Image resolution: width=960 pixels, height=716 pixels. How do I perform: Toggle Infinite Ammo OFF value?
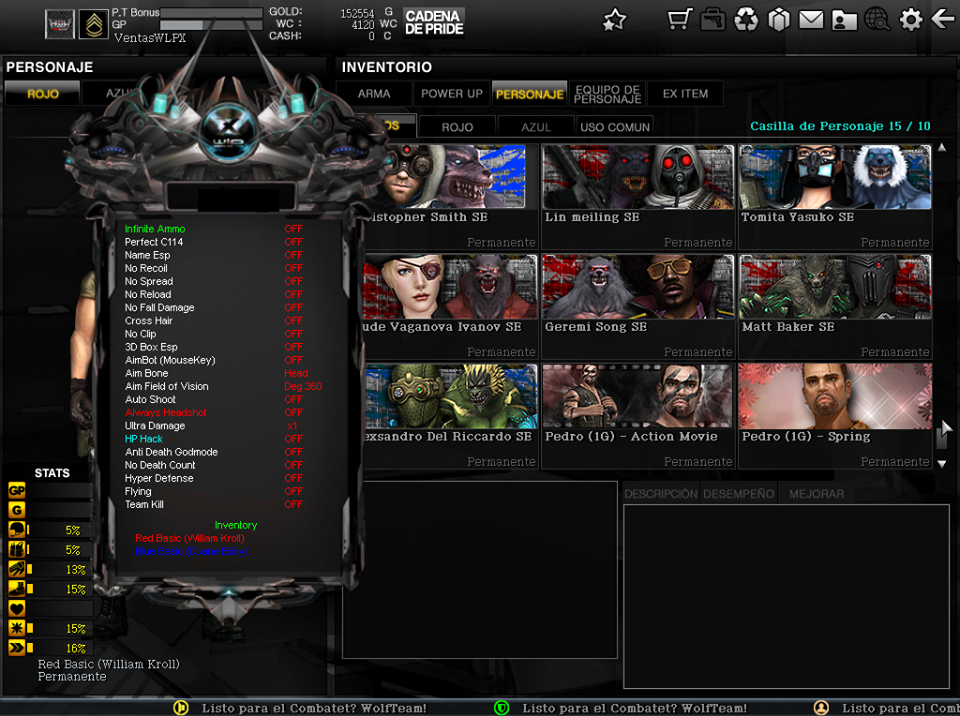(293, 229)
